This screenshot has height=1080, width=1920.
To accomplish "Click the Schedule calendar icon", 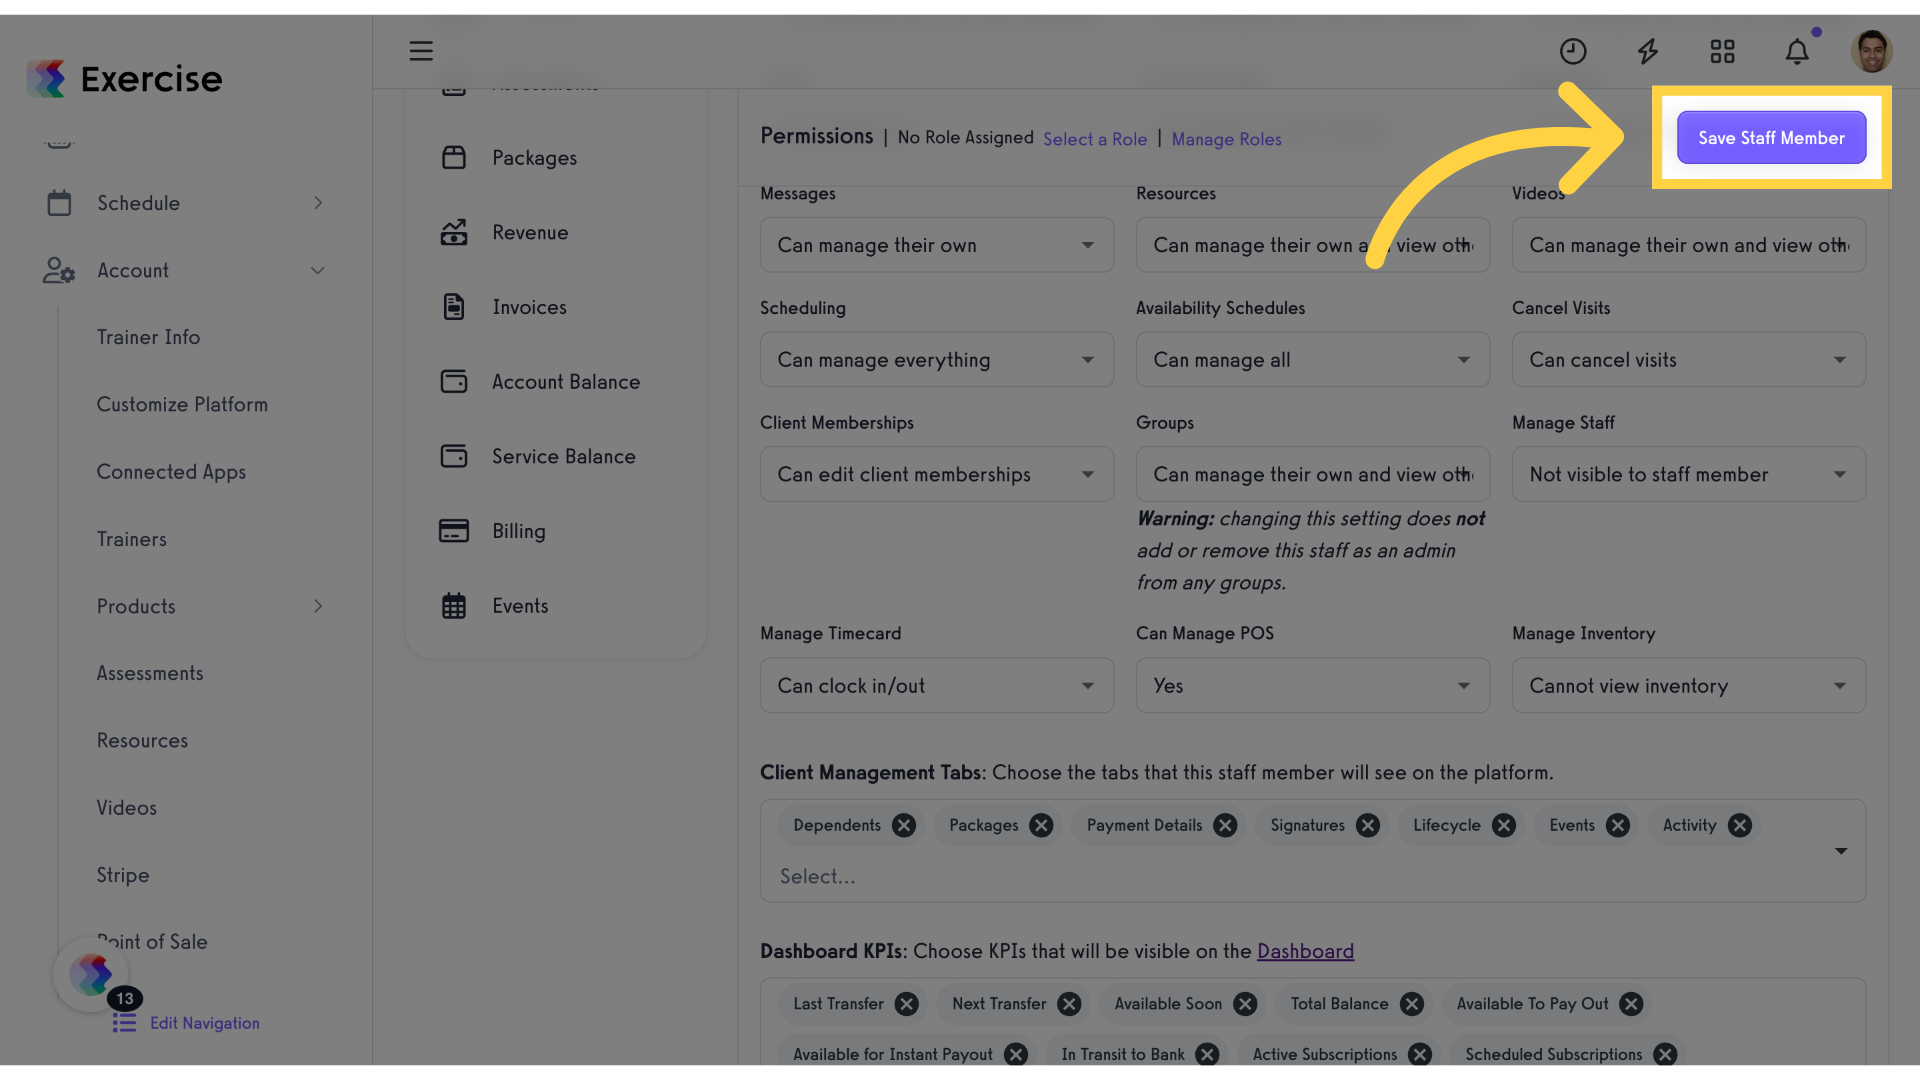I will coord(59,203).
